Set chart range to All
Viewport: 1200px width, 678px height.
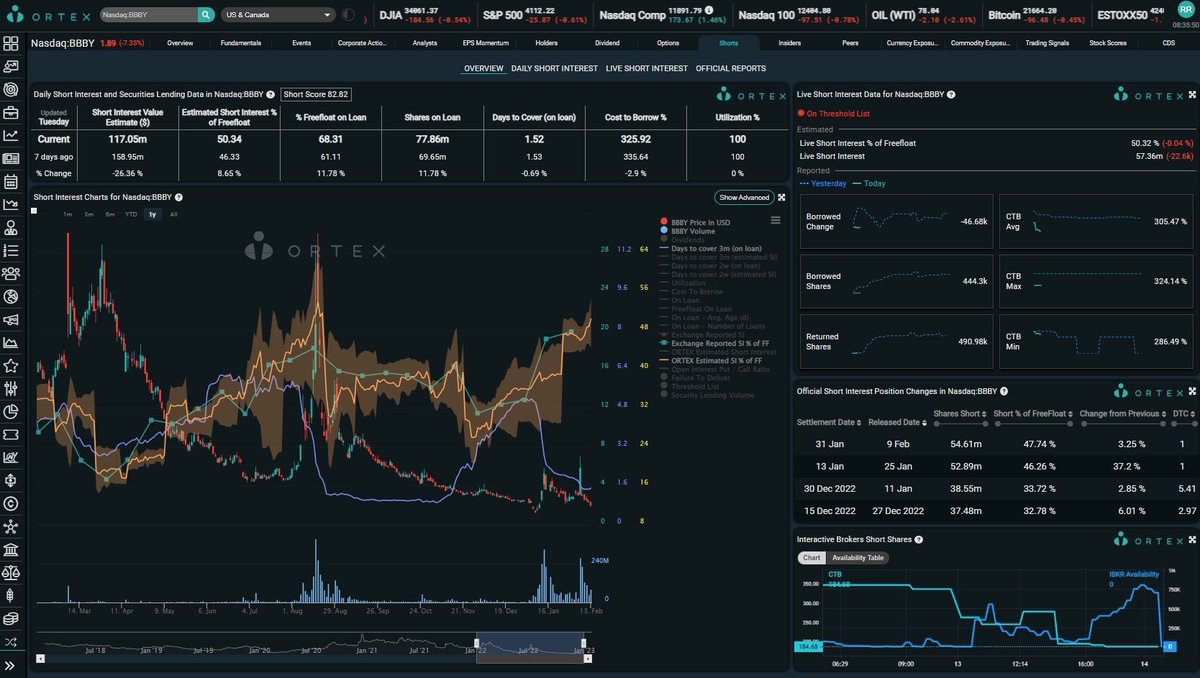174,214
